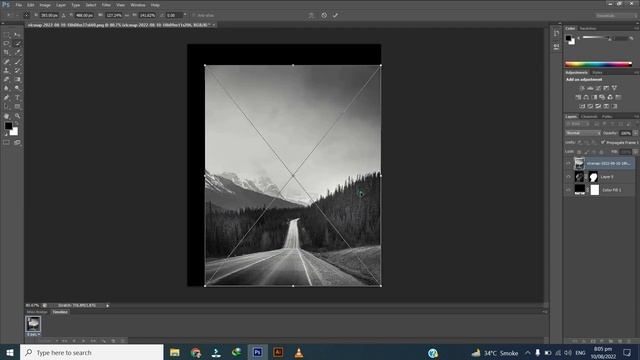This screenshot has height=360, width=640.
Task: Switch to the Swatches tab
Action: coord(588,28)
